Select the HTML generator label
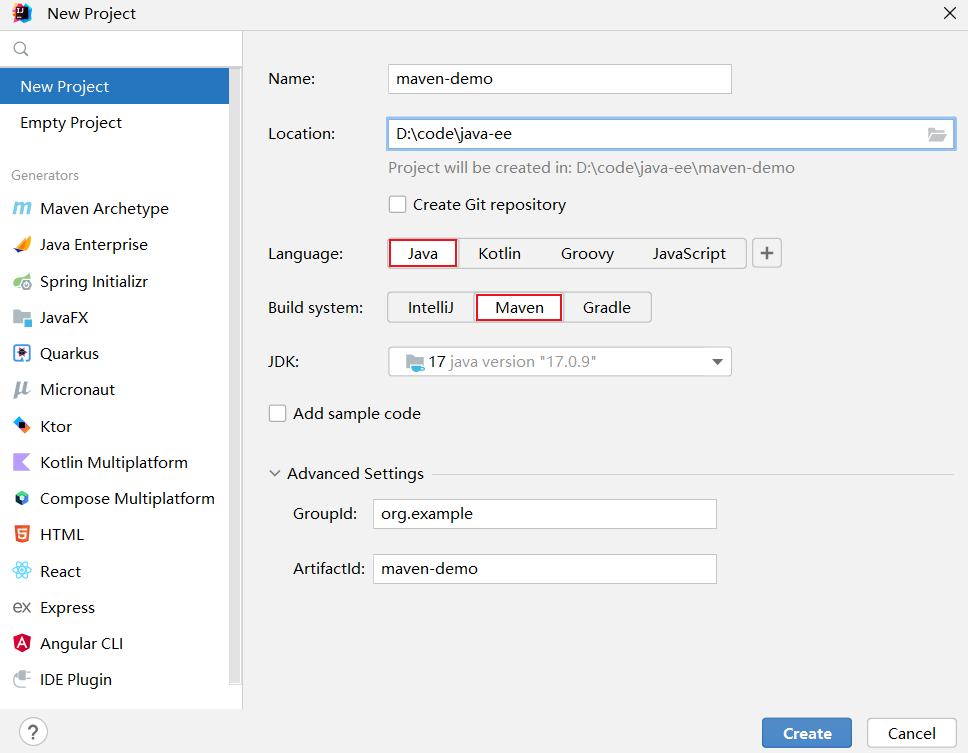 pyautogui.click(x=62, y=535)
